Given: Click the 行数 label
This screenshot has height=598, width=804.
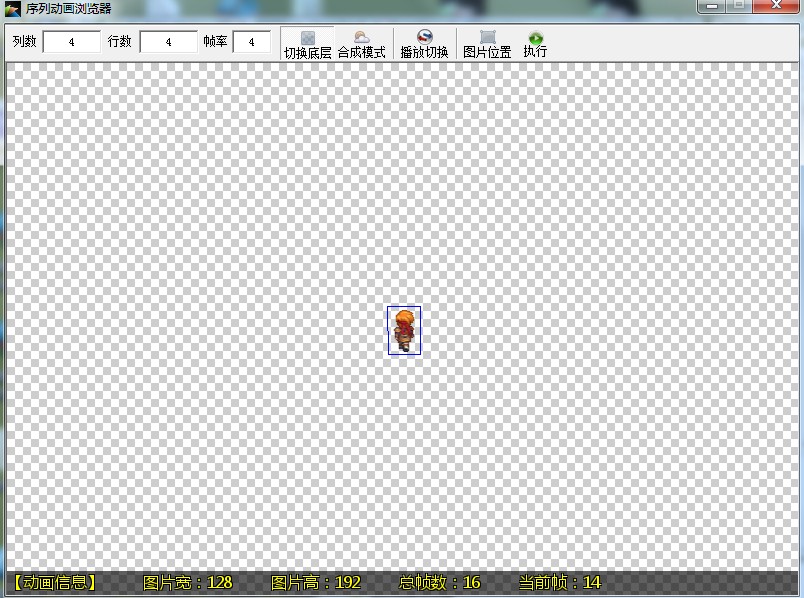Looking at the screenshot, I should click(x=119, y=42).
